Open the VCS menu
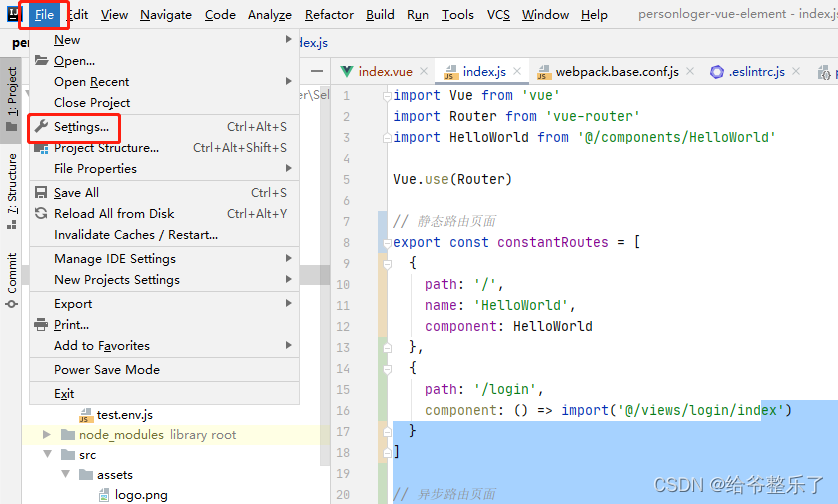Screen dimensions: 838x504 (498, 14)
